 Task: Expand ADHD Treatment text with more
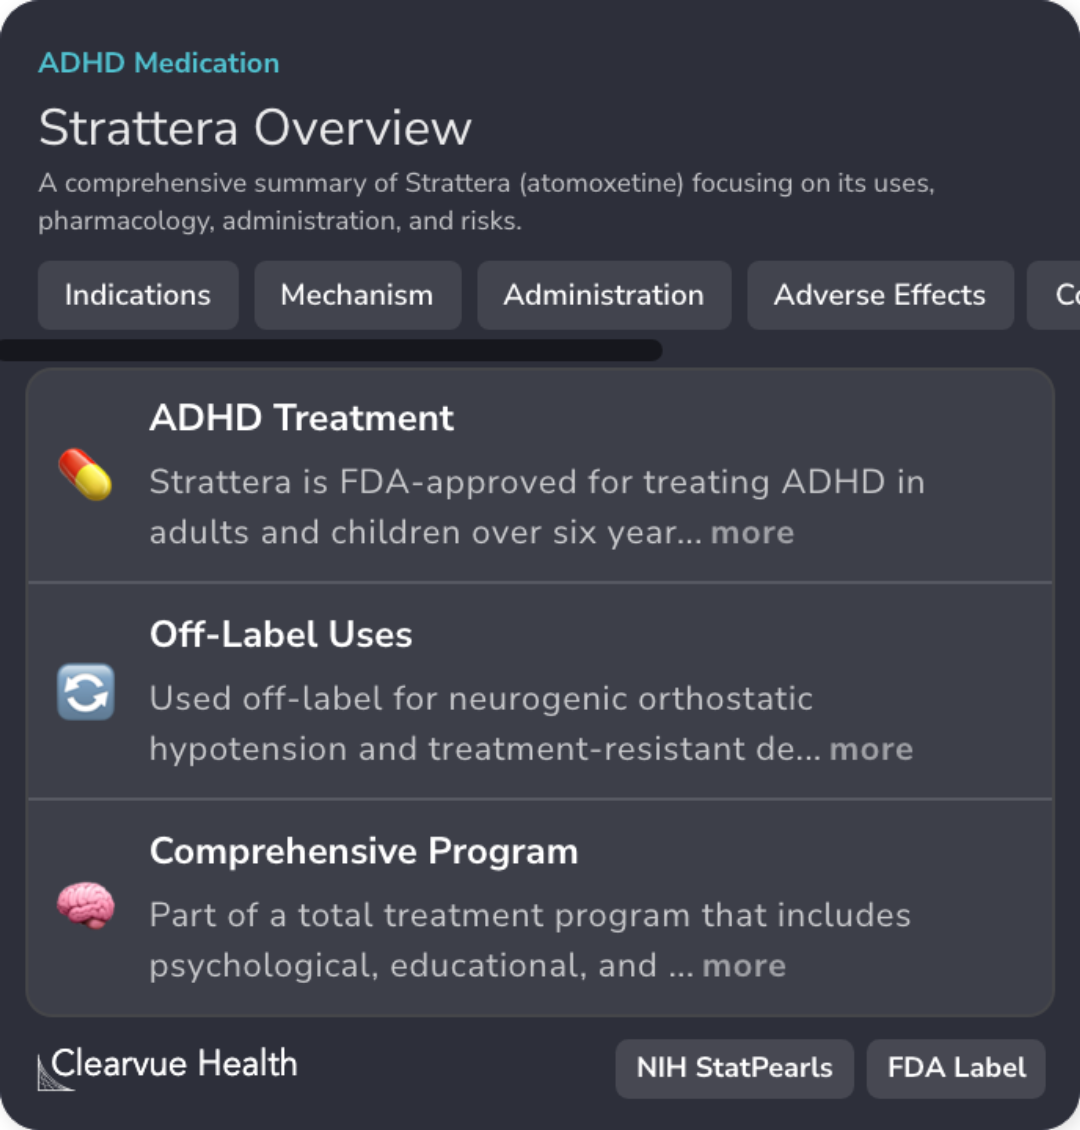click(x=752, y=533)
